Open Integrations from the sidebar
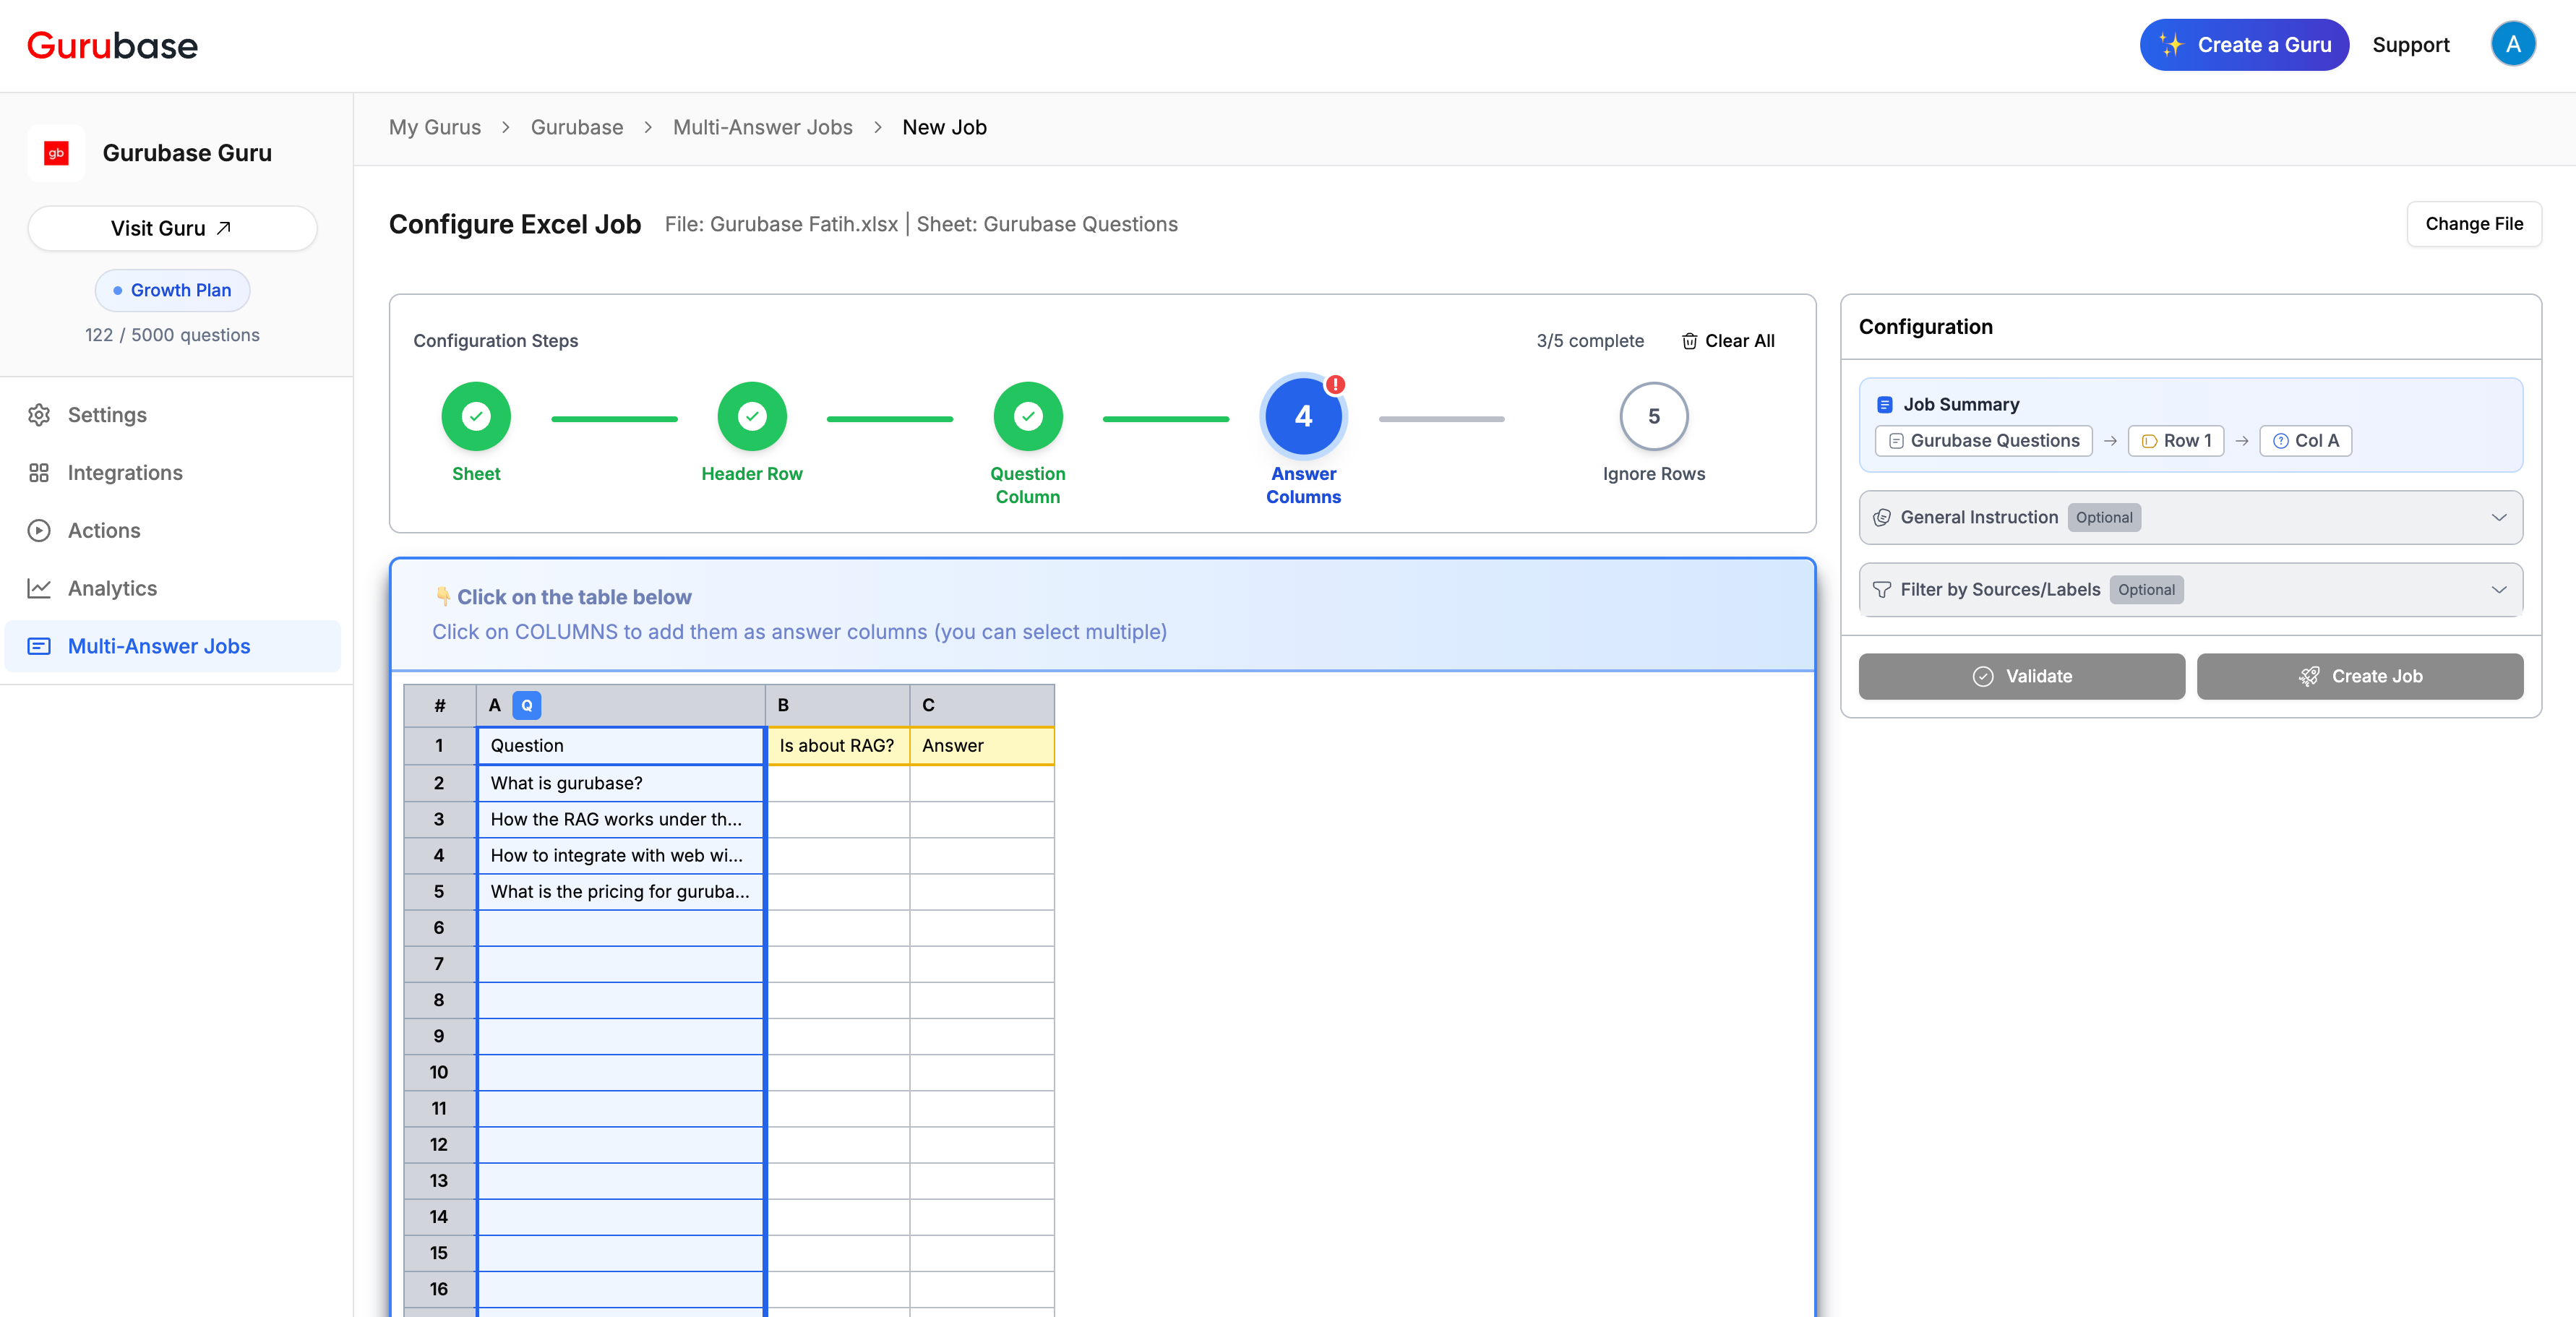 coord(124,472)
